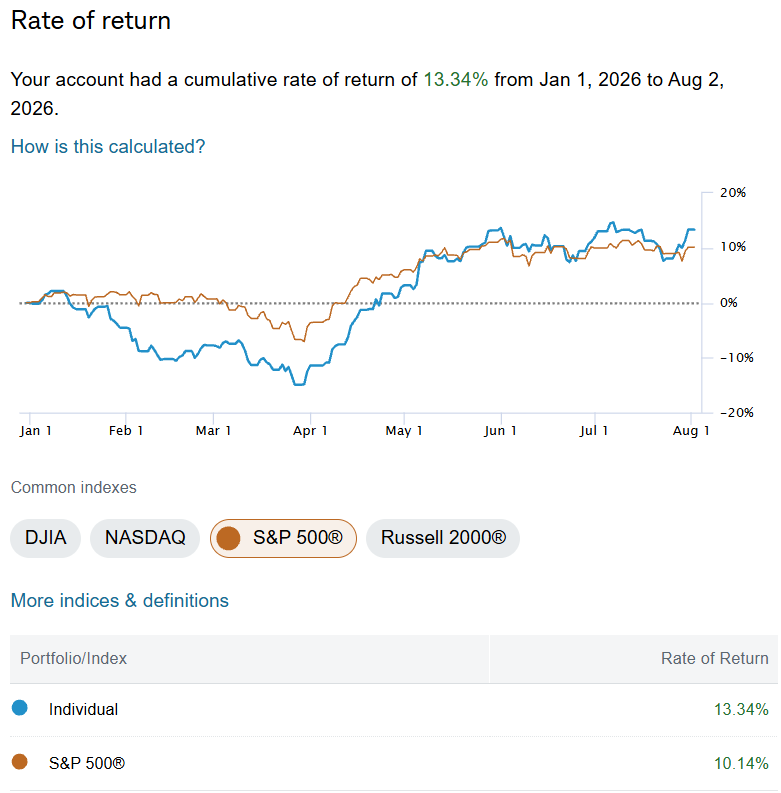Click the 20% y-axis label

coord(733,193)
